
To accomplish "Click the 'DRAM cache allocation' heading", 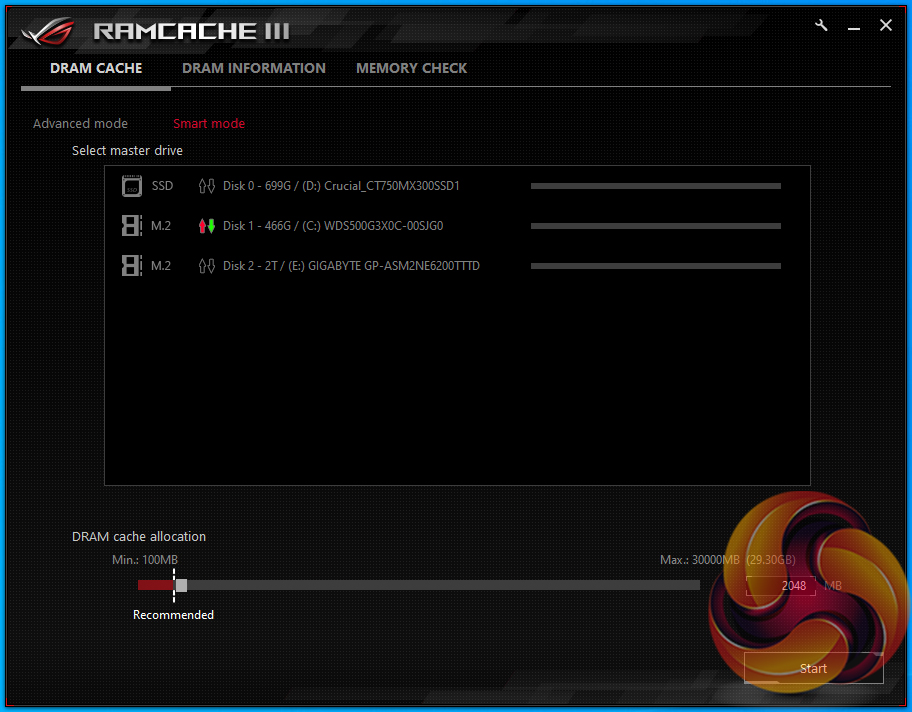I will pos(138,536).
